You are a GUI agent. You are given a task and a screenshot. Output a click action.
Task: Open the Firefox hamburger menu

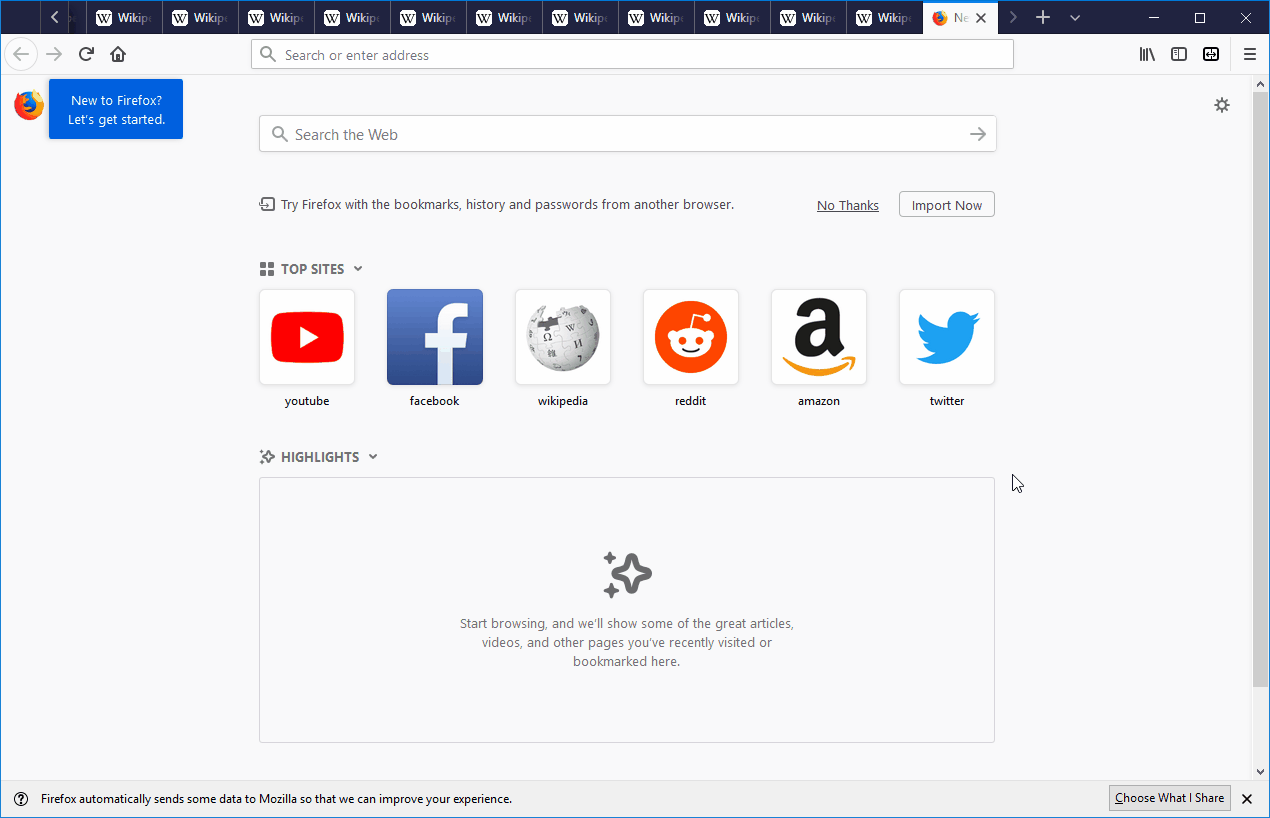coord(1250,54)
